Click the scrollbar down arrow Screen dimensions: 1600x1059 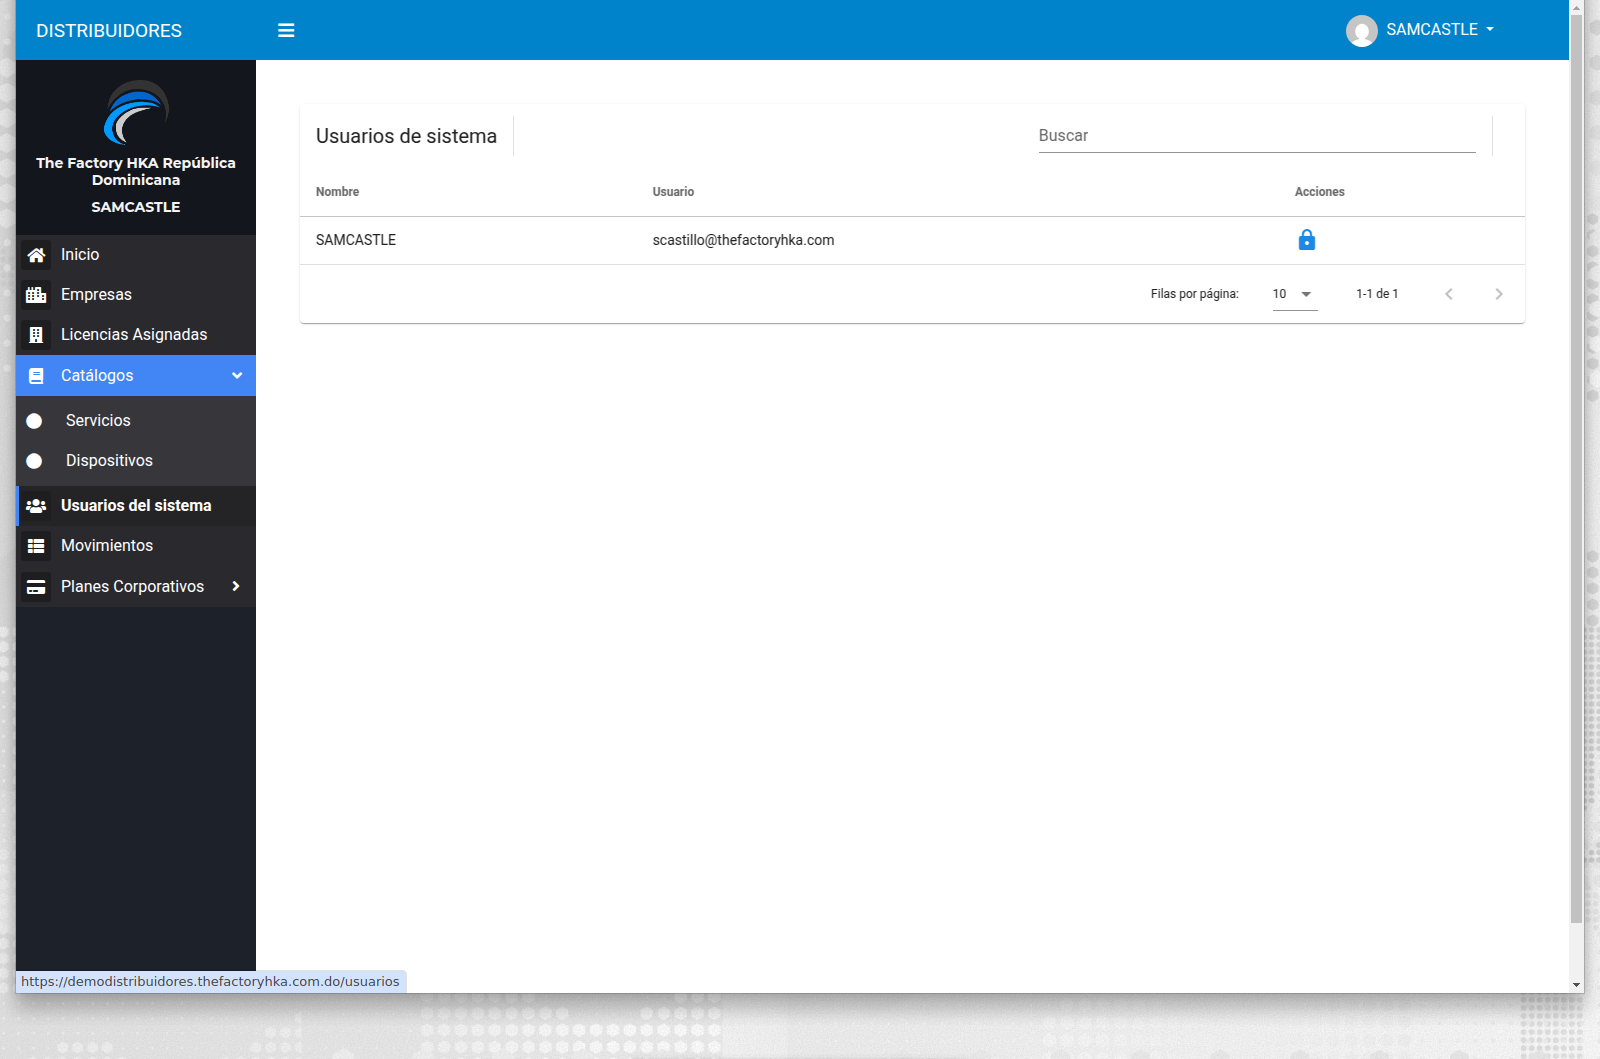pos(1576,985)
